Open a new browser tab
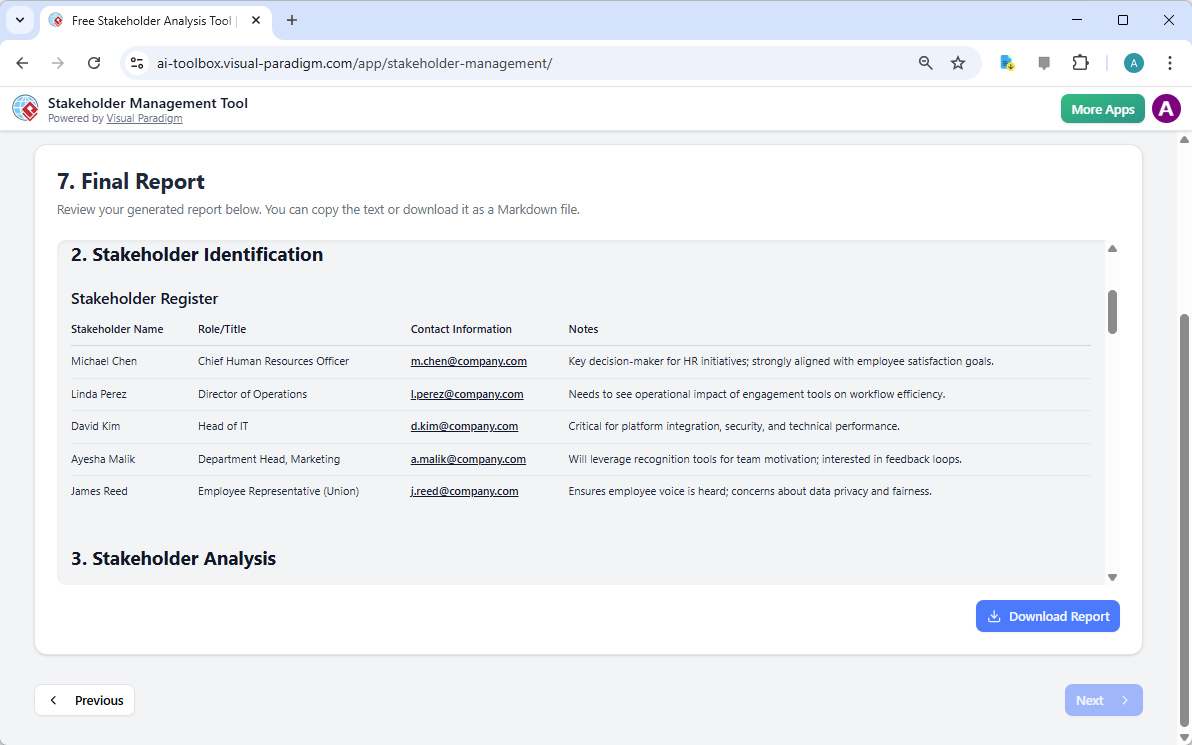The image size is (1192, 745). click(x=291, y=20)
